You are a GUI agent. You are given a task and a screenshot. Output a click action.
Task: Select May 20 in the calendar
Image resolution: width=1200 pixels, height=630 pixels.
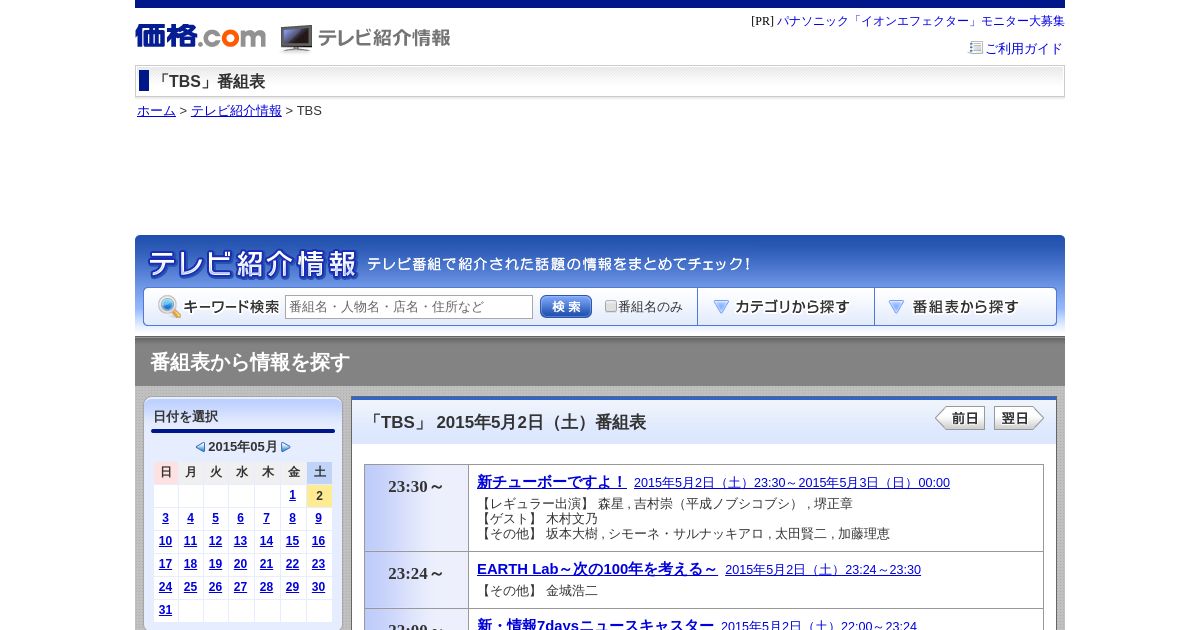point(240,564)
